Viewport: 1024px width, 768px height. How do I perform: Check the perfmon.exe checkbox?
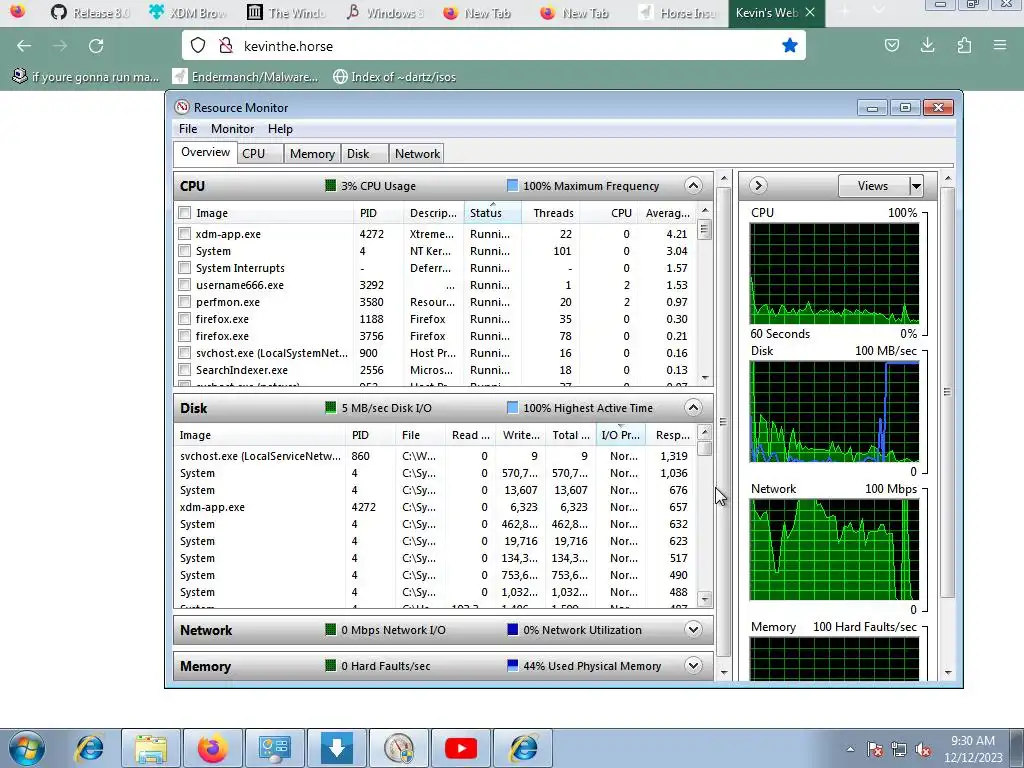[x=185, y=302]
